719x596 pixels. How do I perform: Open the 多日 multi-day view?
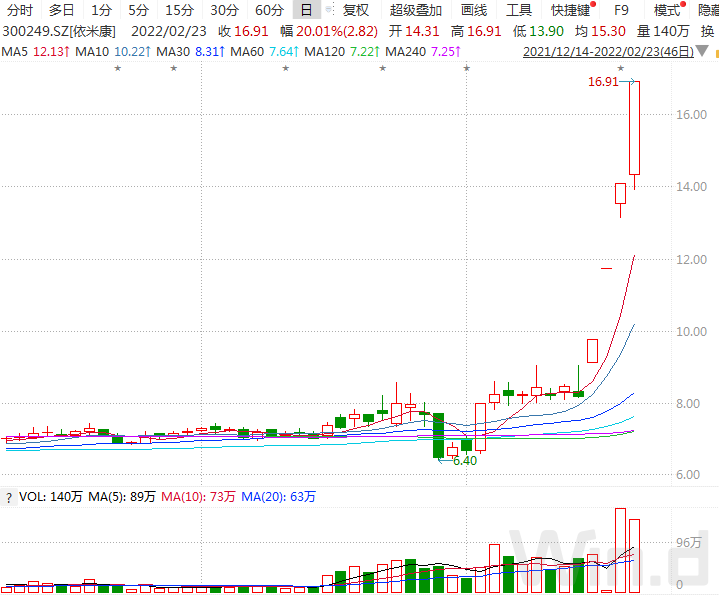(61, 10)
